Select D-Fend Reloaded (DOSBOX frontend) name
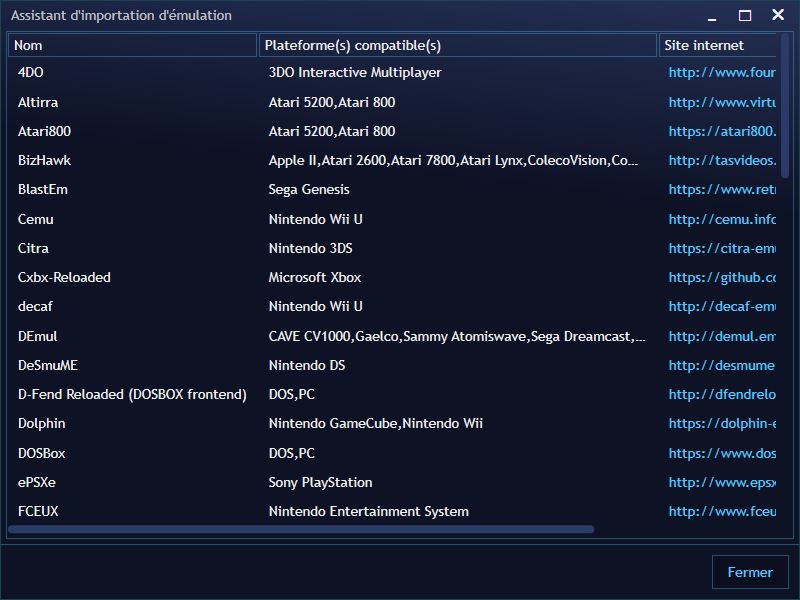Image resolution: width=800 pixels, height=600 pixels. tap(132, 394)
